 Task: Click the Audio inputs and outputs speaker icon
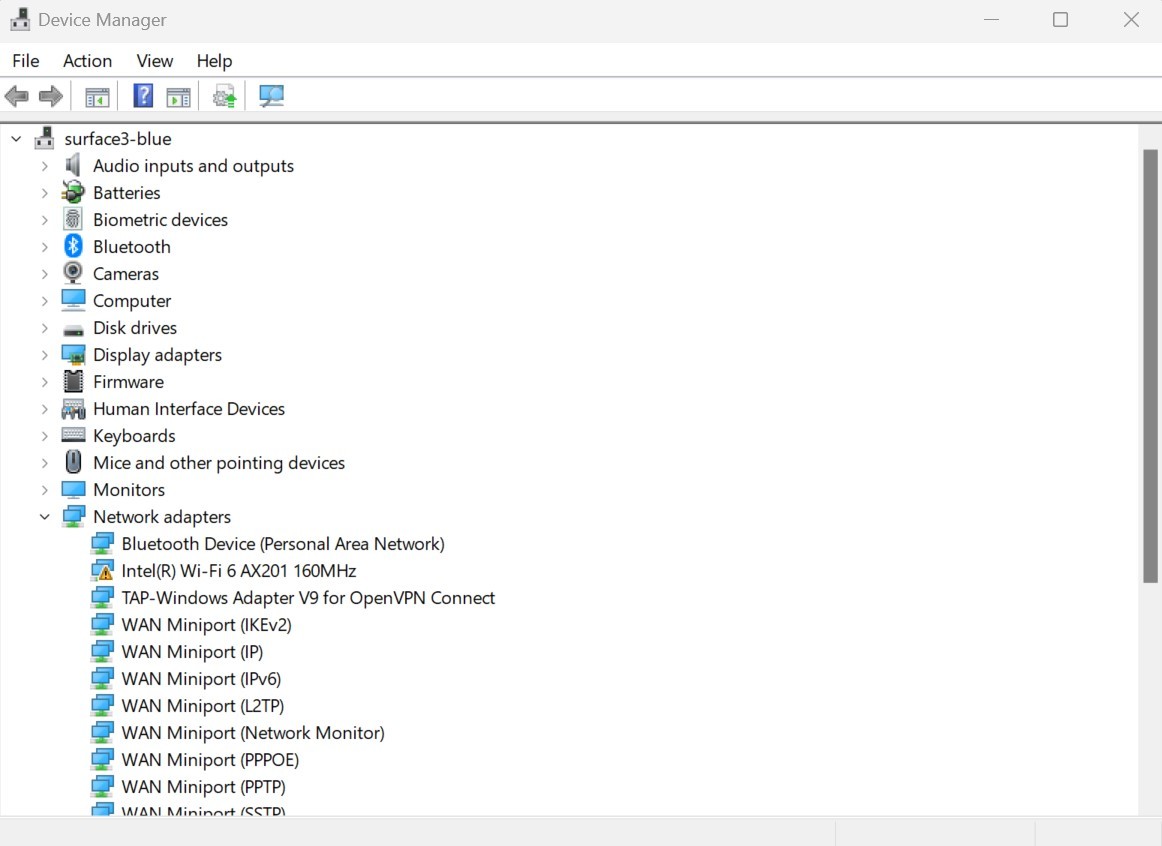(73, 165)
